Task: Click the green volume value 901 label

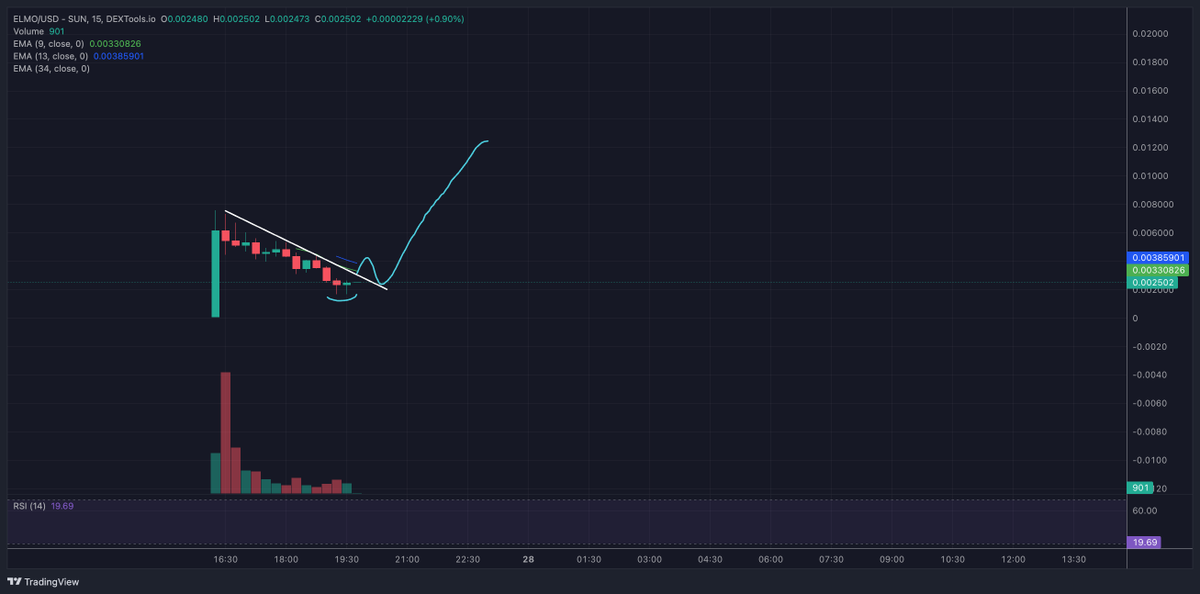Action: (1140, 488)
